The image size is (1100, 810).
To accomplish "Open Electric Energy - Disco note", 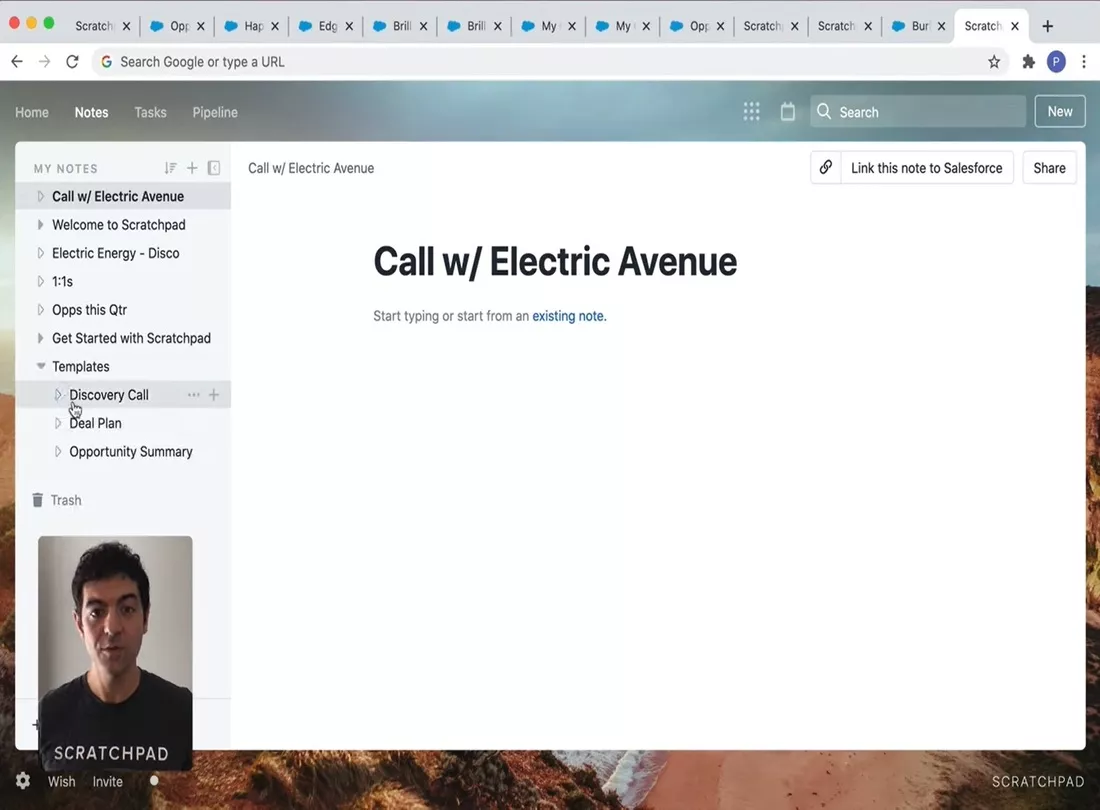I will (x=116, y=253).
